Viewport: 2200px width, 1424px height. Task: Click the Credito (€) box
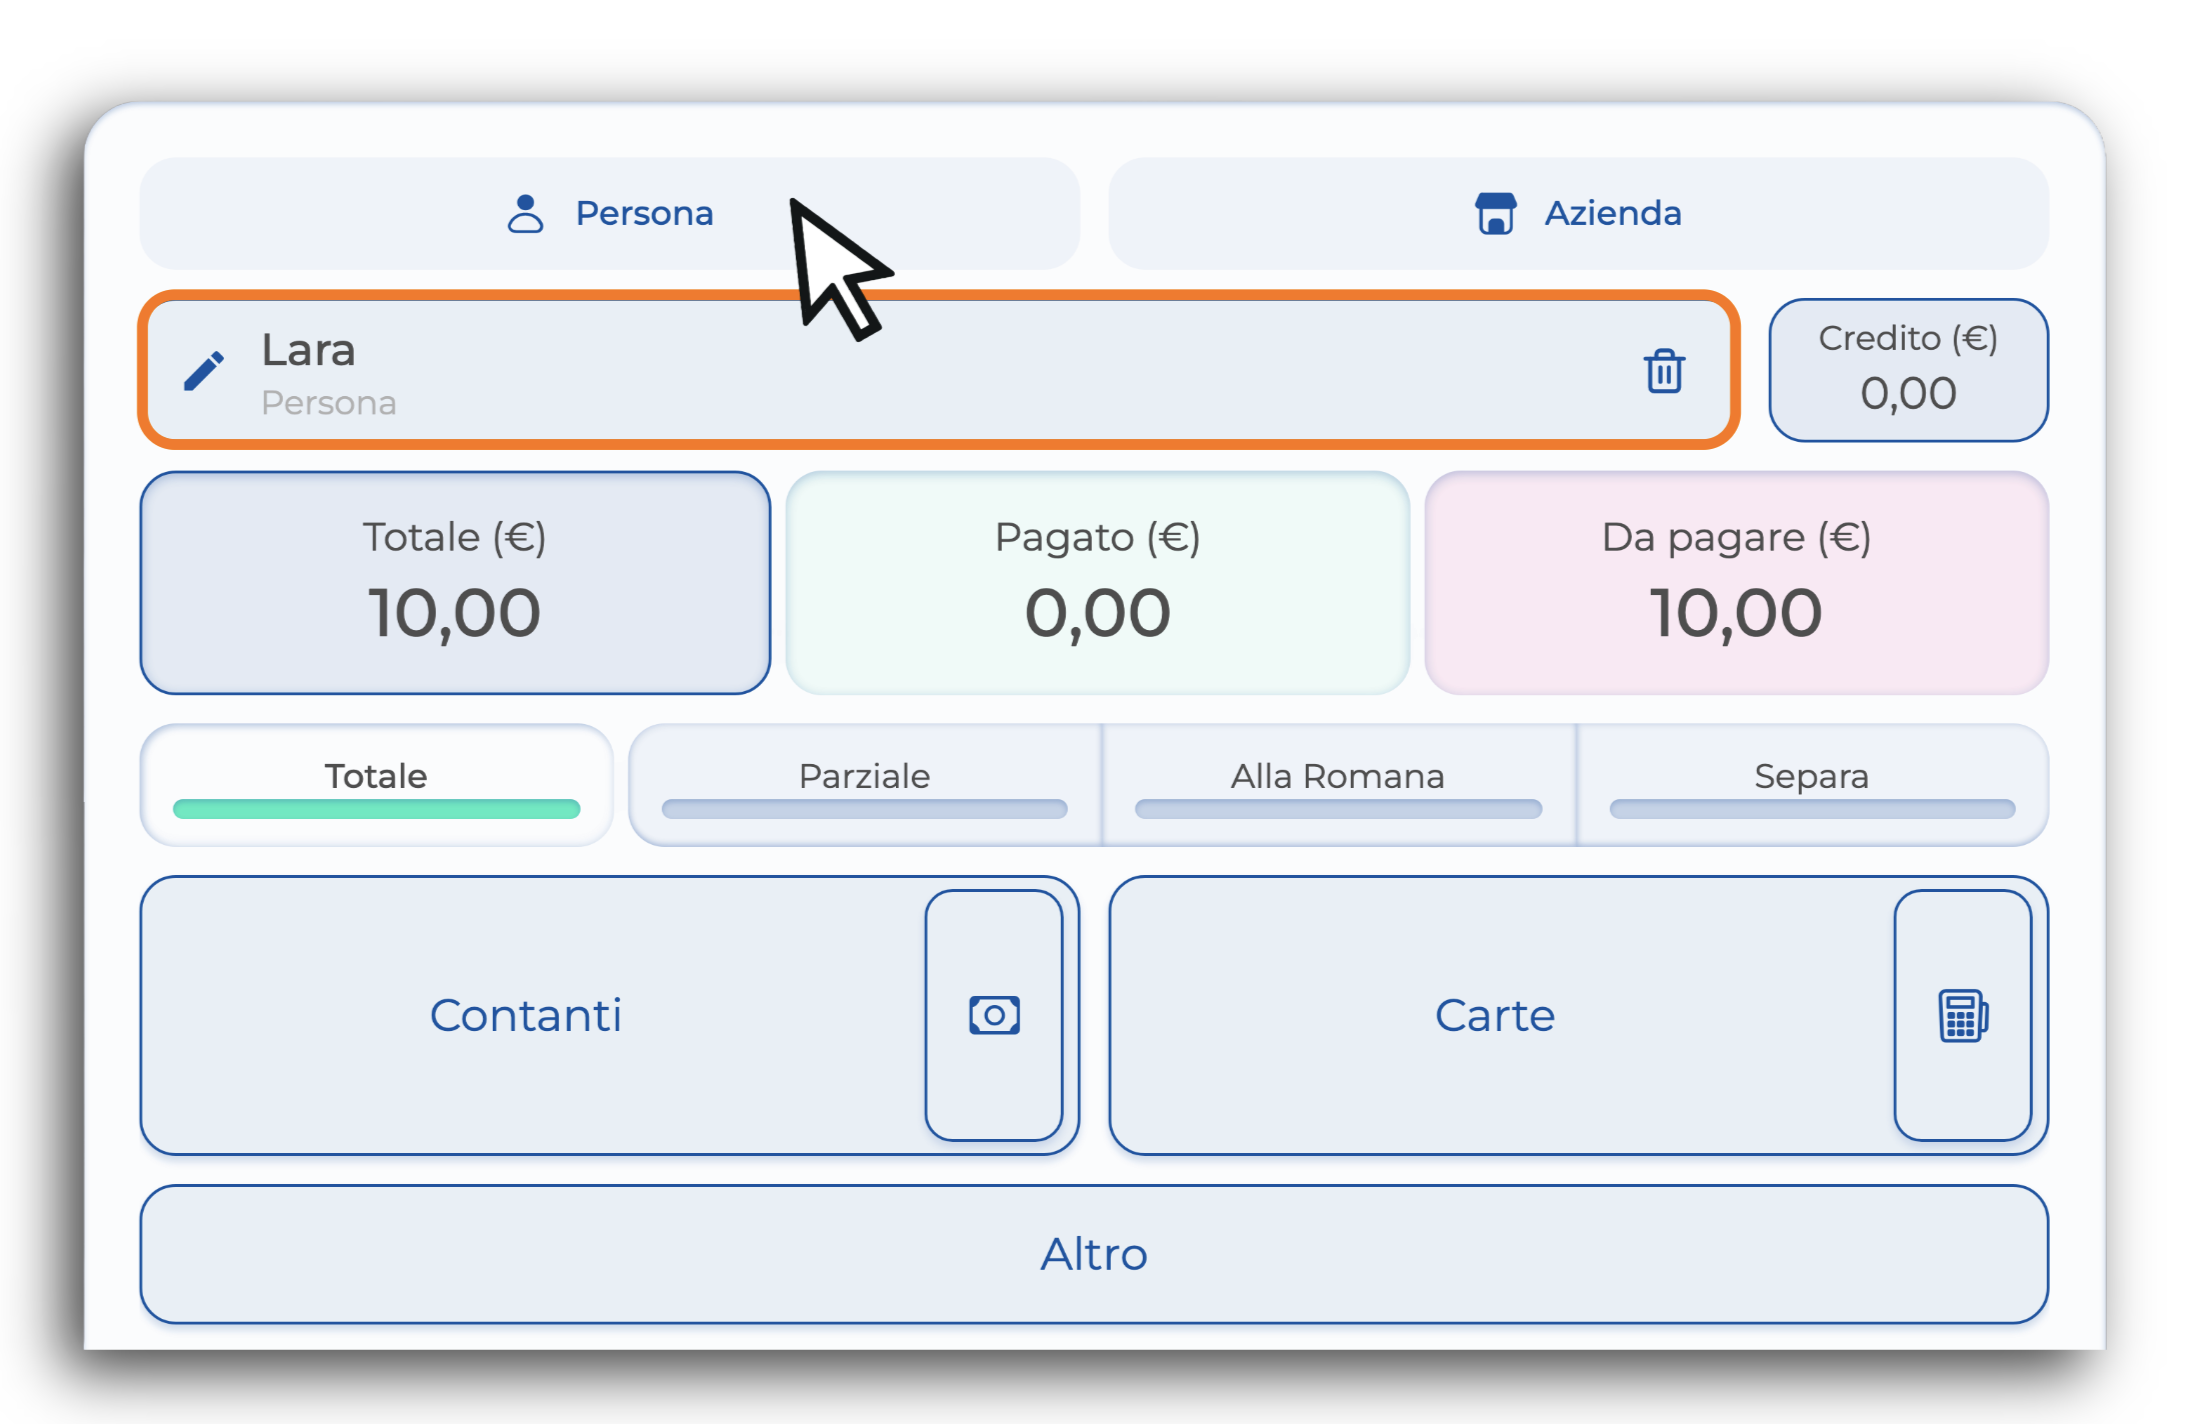coord(1908,370)
